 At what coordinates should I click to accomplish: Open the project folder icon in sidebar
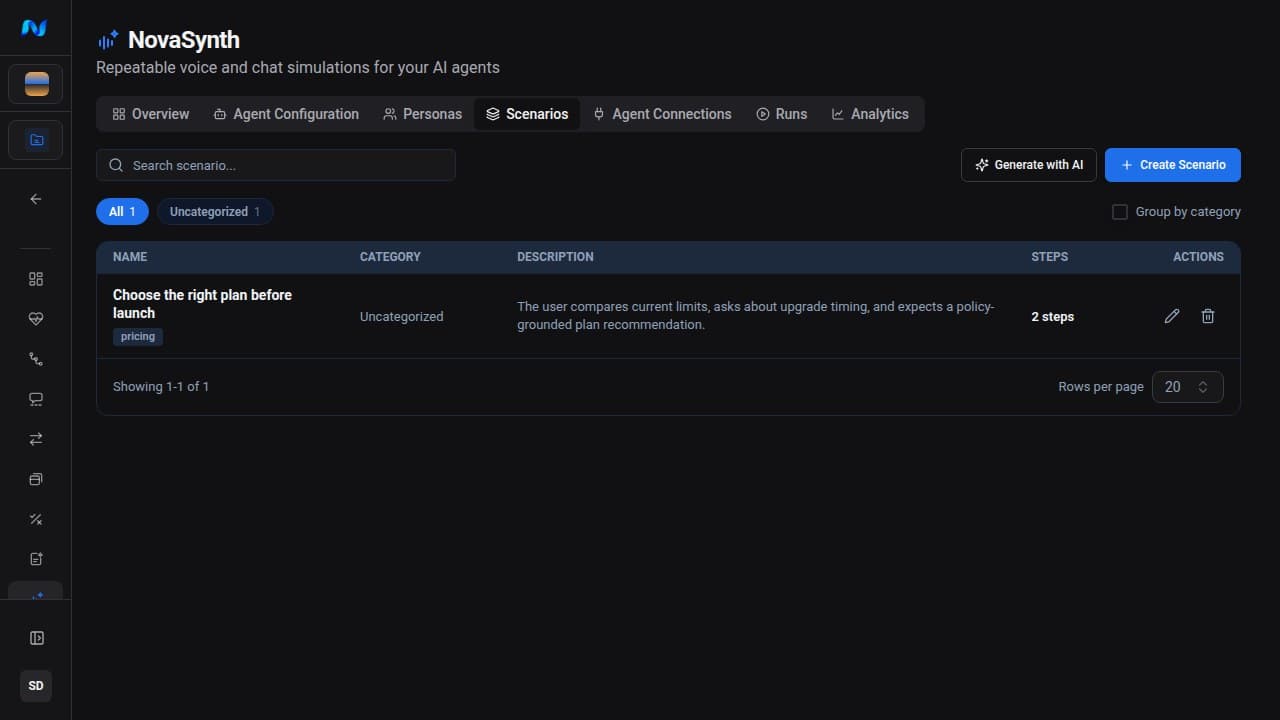tap(36, 140)
